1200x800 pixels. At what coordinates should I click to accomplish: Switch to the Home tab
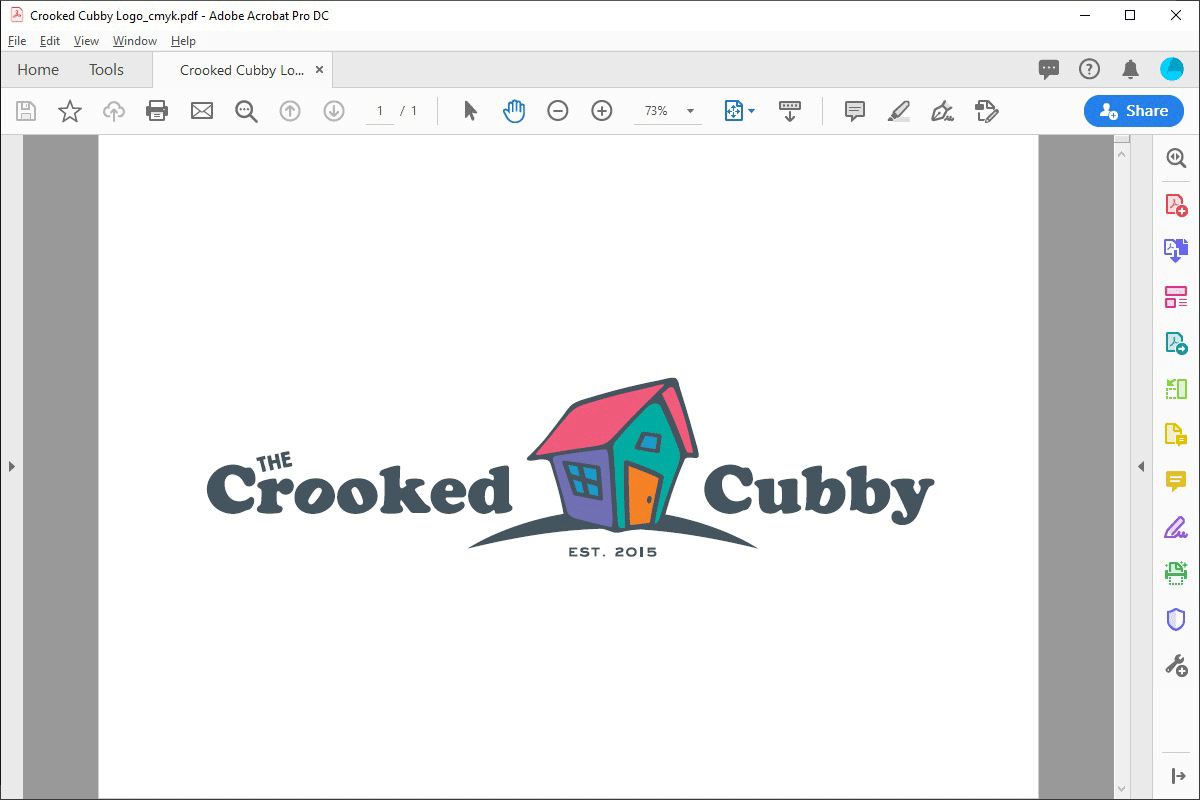pos(38,70)
